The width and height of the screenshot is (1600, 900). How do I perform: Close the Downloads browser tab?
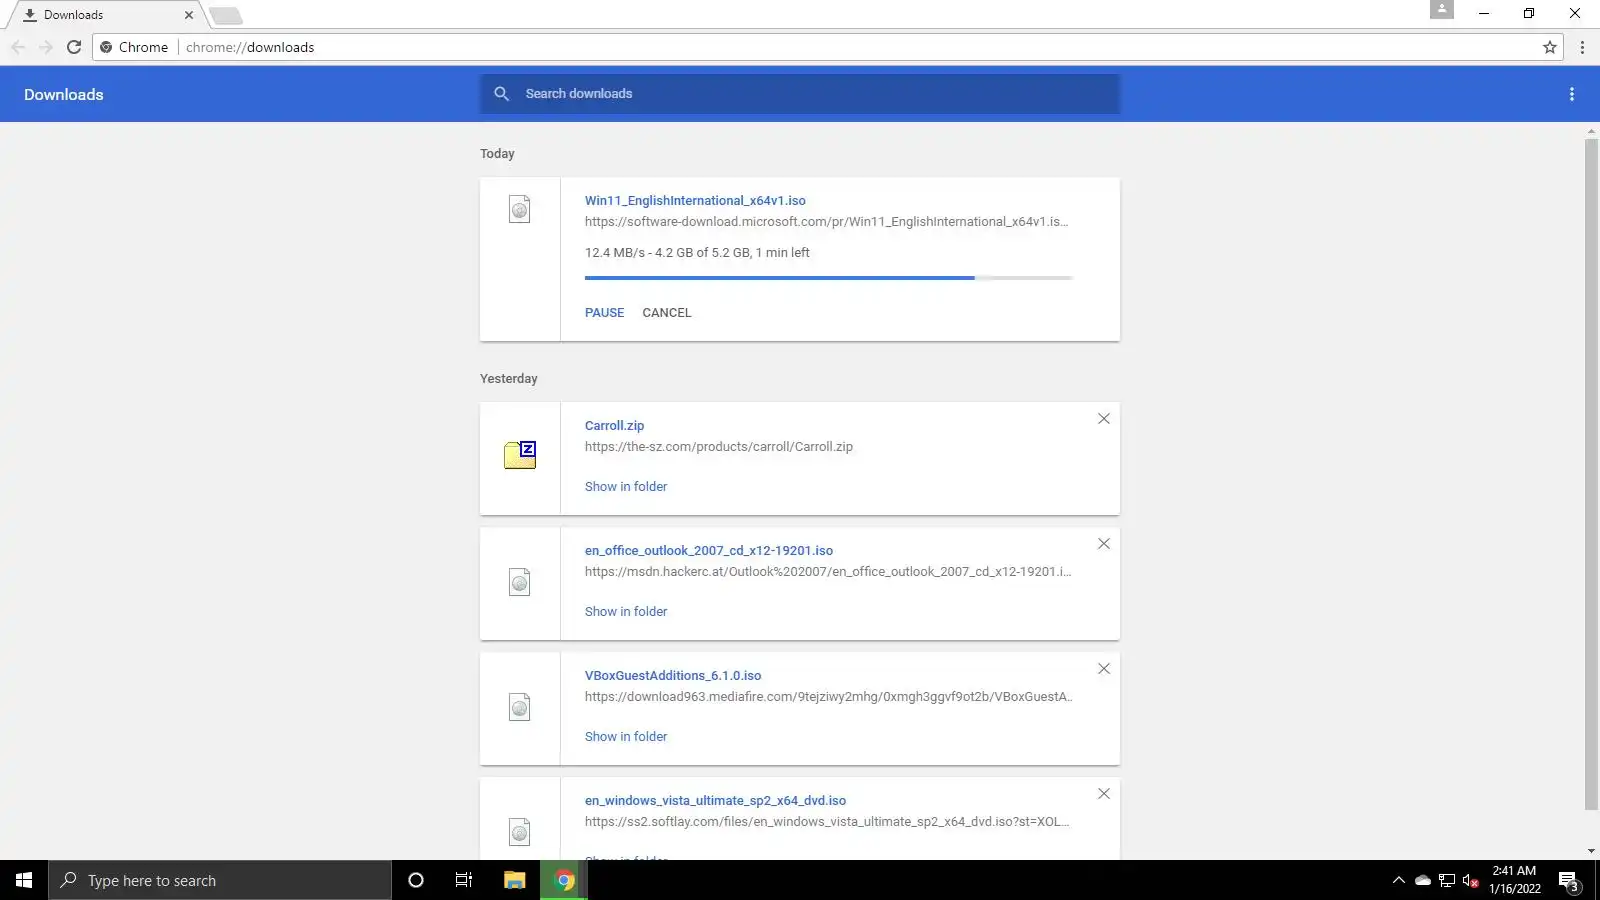[x=189, y=15]
